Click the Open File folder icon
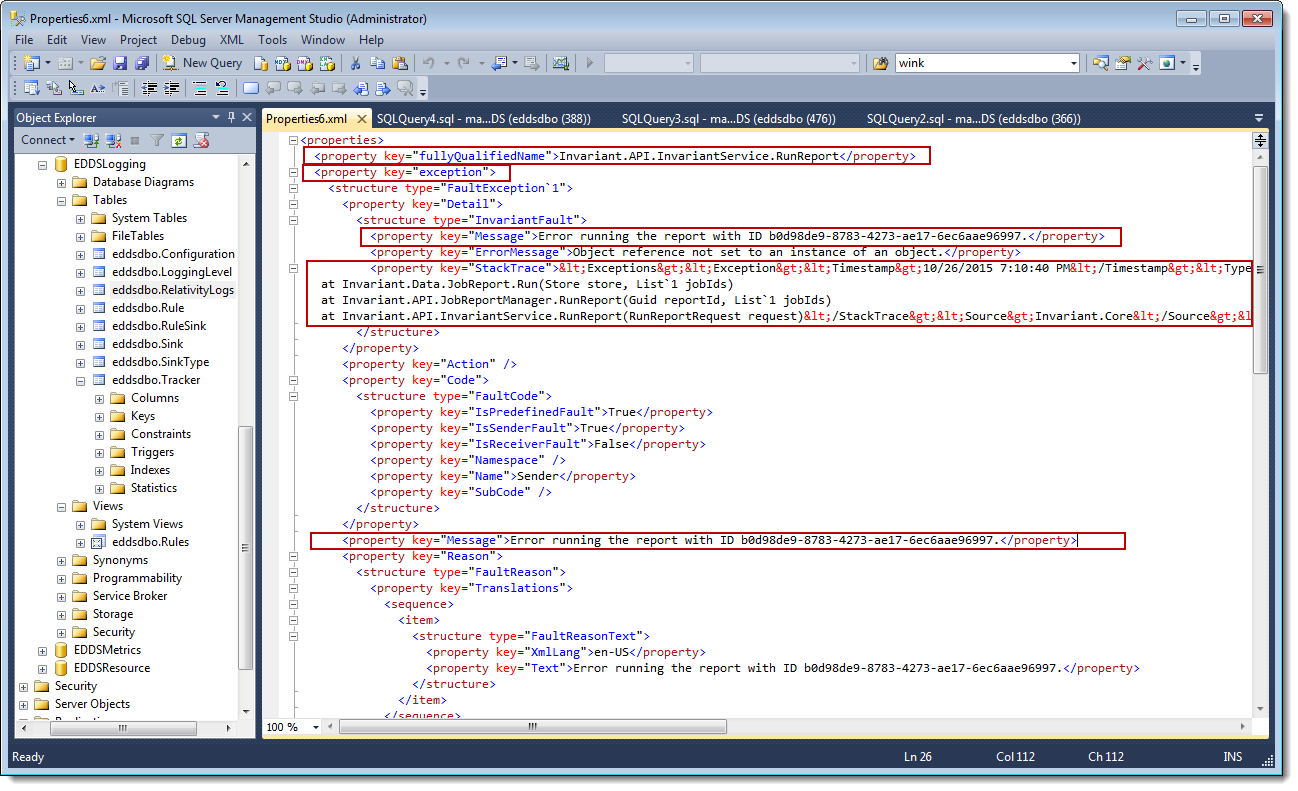 [97, 63]
